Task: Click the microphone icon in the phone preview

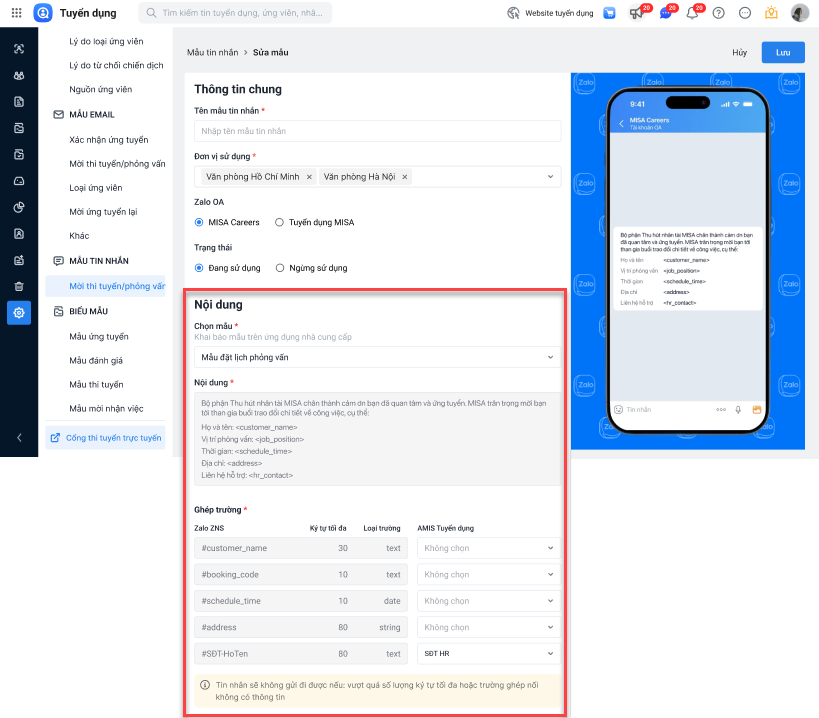Action: pyautogui.click(x=738, y=410)
